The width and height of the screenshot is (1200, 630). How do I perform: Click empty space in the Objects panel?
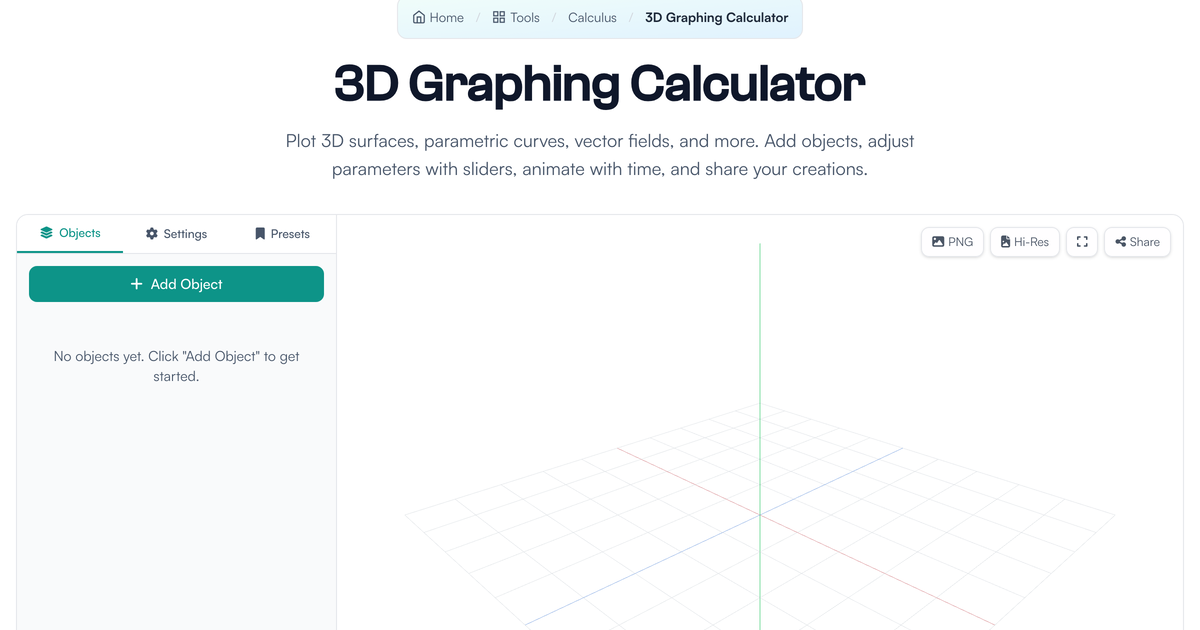click(x=176, y=500)
